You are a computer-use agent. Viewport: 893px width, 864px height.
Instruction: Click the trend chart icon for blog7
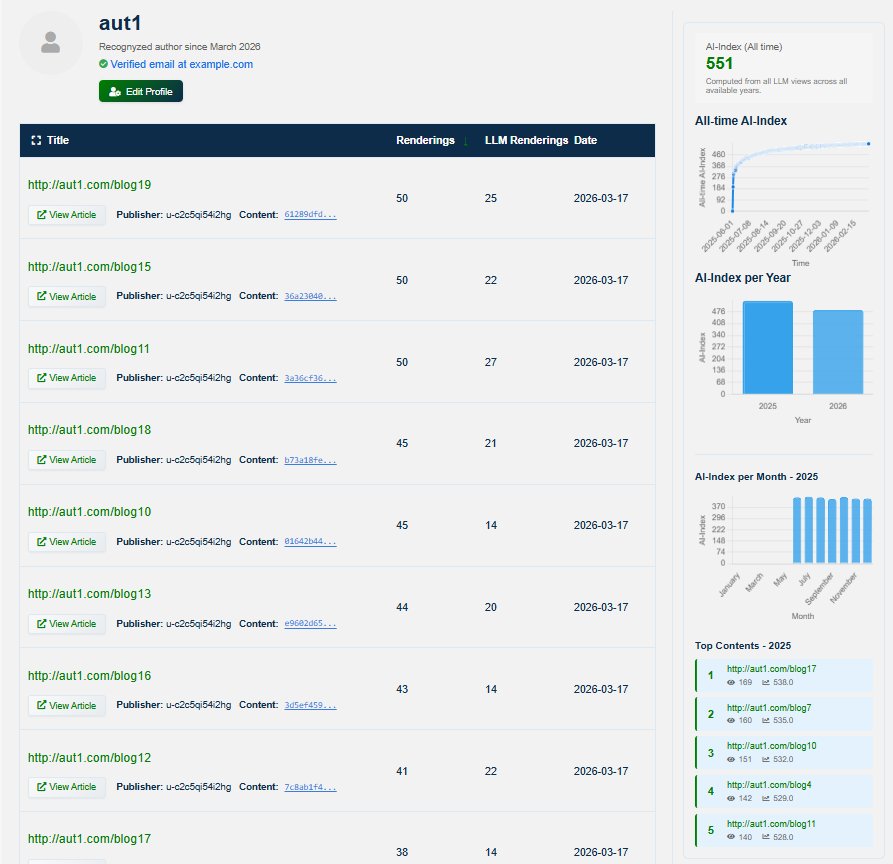(766, 720)
